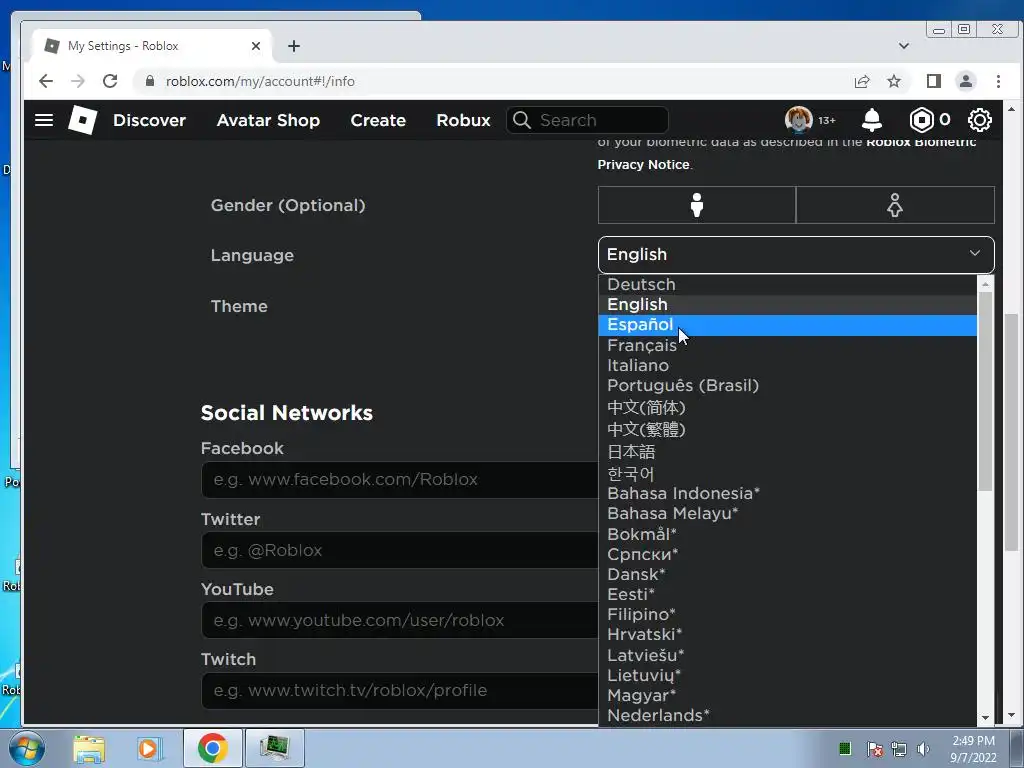Collapse the Language dropdown showing English
Screen dimensions: 1024x768
[796, 255]
